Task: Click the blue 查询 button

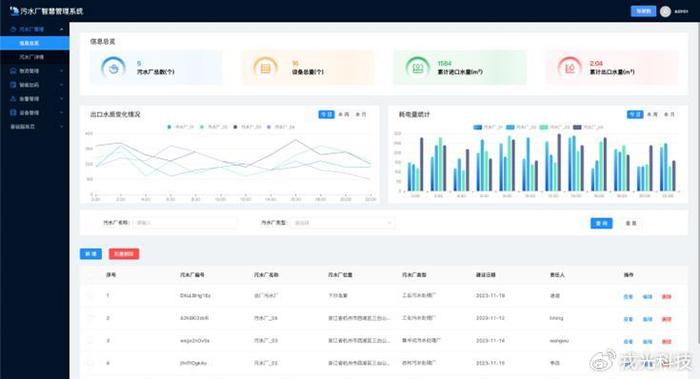Action: 601,223
